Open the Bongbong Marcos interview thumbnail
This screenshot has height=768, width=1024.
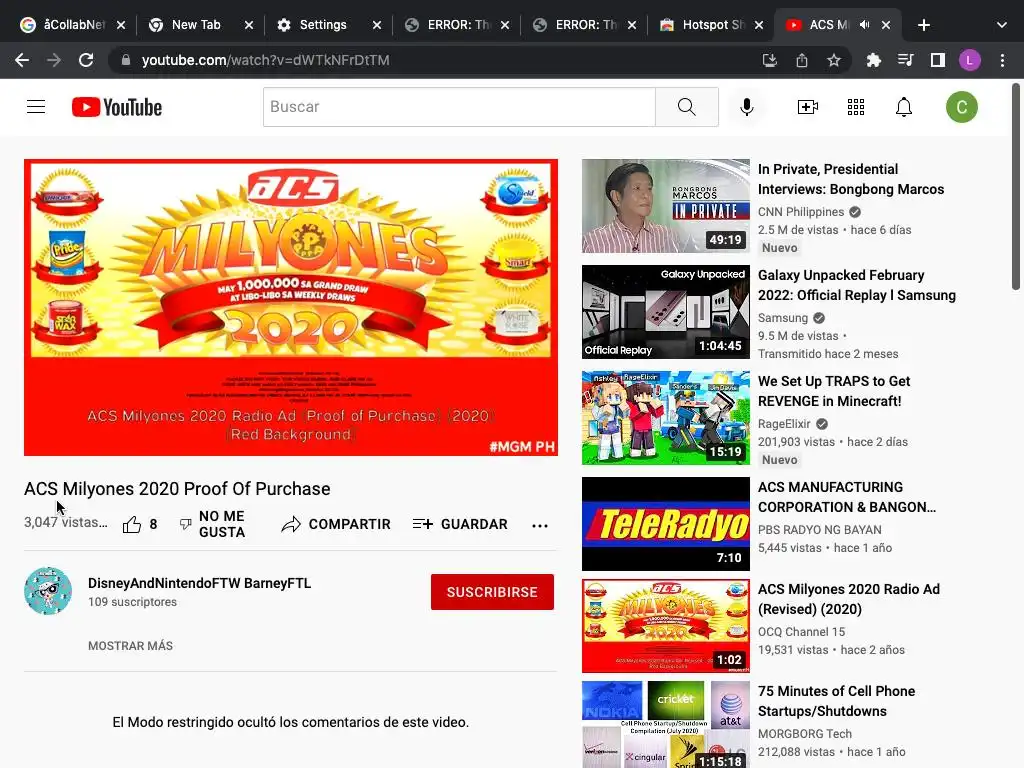[665, 206]
